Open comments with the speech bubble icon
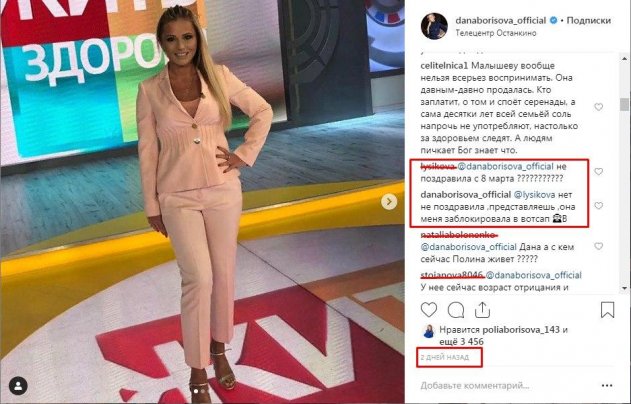631x404 pixels. 456,310
